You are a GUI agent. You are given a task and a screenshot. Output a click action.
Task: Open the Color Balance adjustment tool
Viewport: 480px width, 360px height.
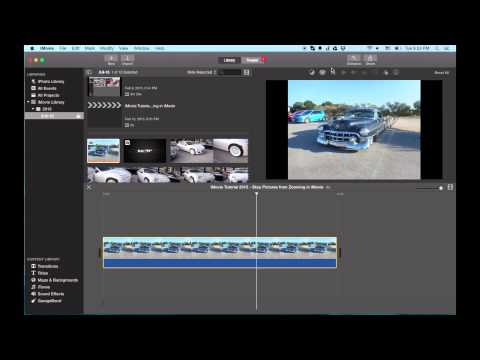[312, 72]
